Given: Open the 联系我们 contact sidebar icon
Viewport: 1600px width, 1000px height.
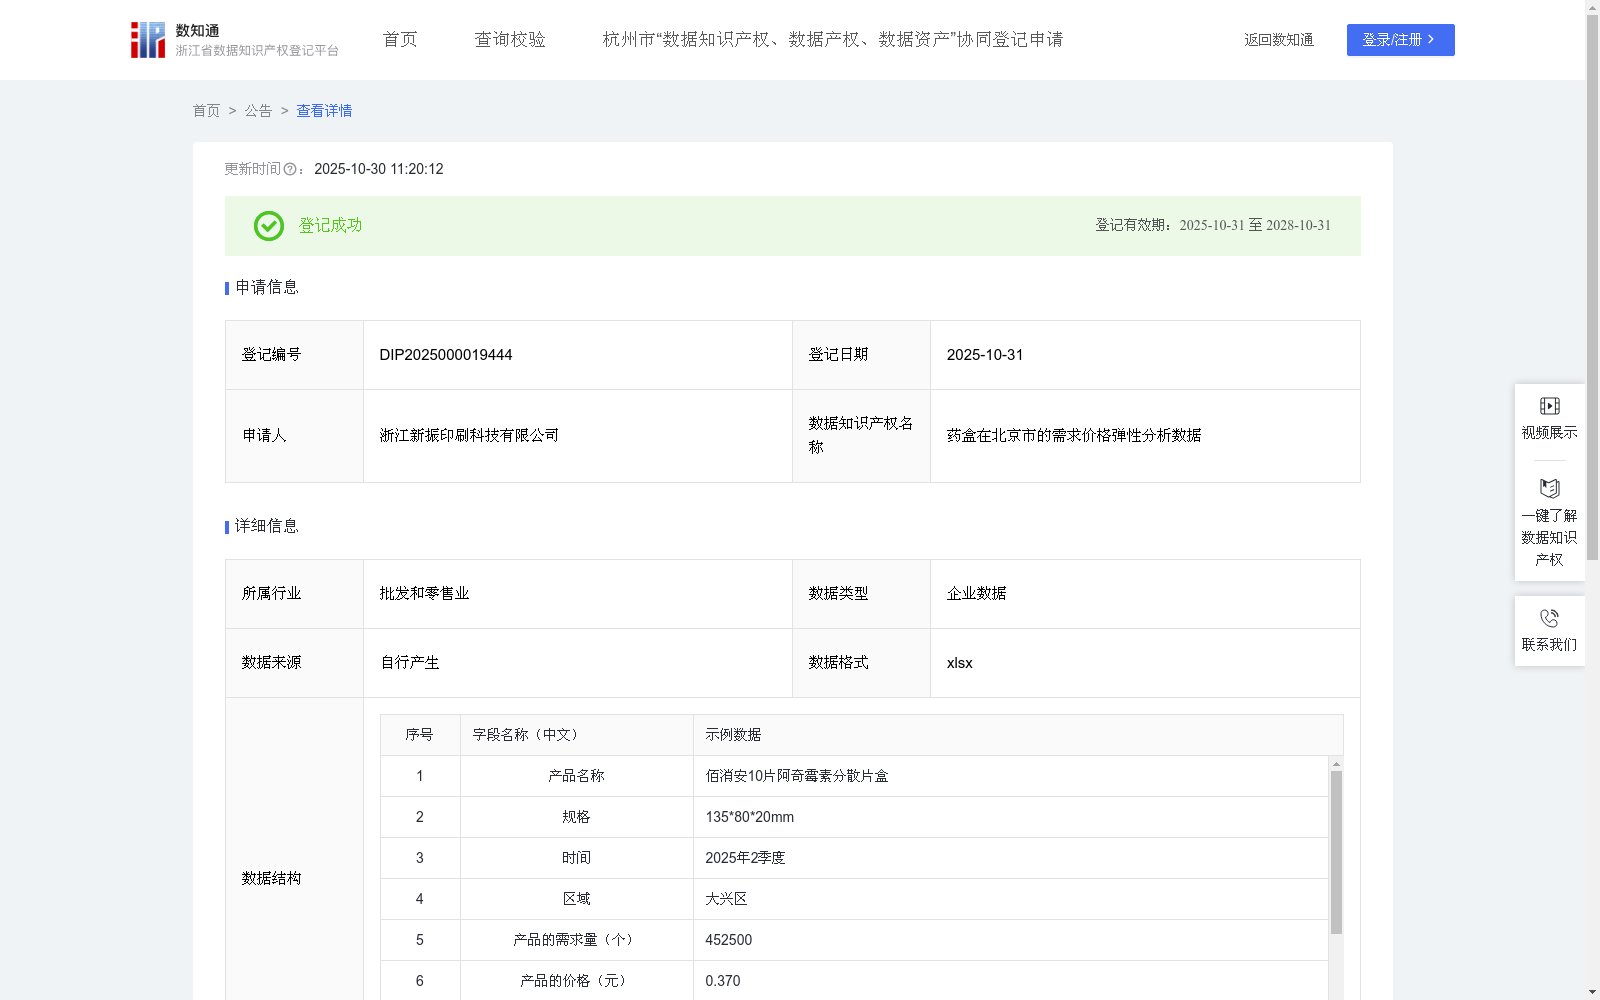Looking at the screenshot, I should click(1549, 631).
